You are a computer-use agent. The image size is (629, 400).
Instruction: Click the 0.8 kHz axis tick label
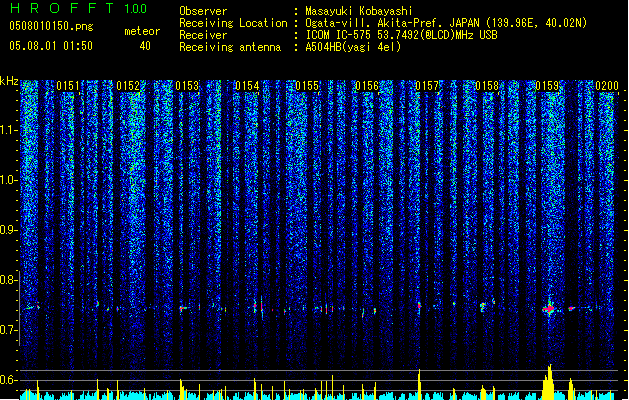(x=9, y=280)
